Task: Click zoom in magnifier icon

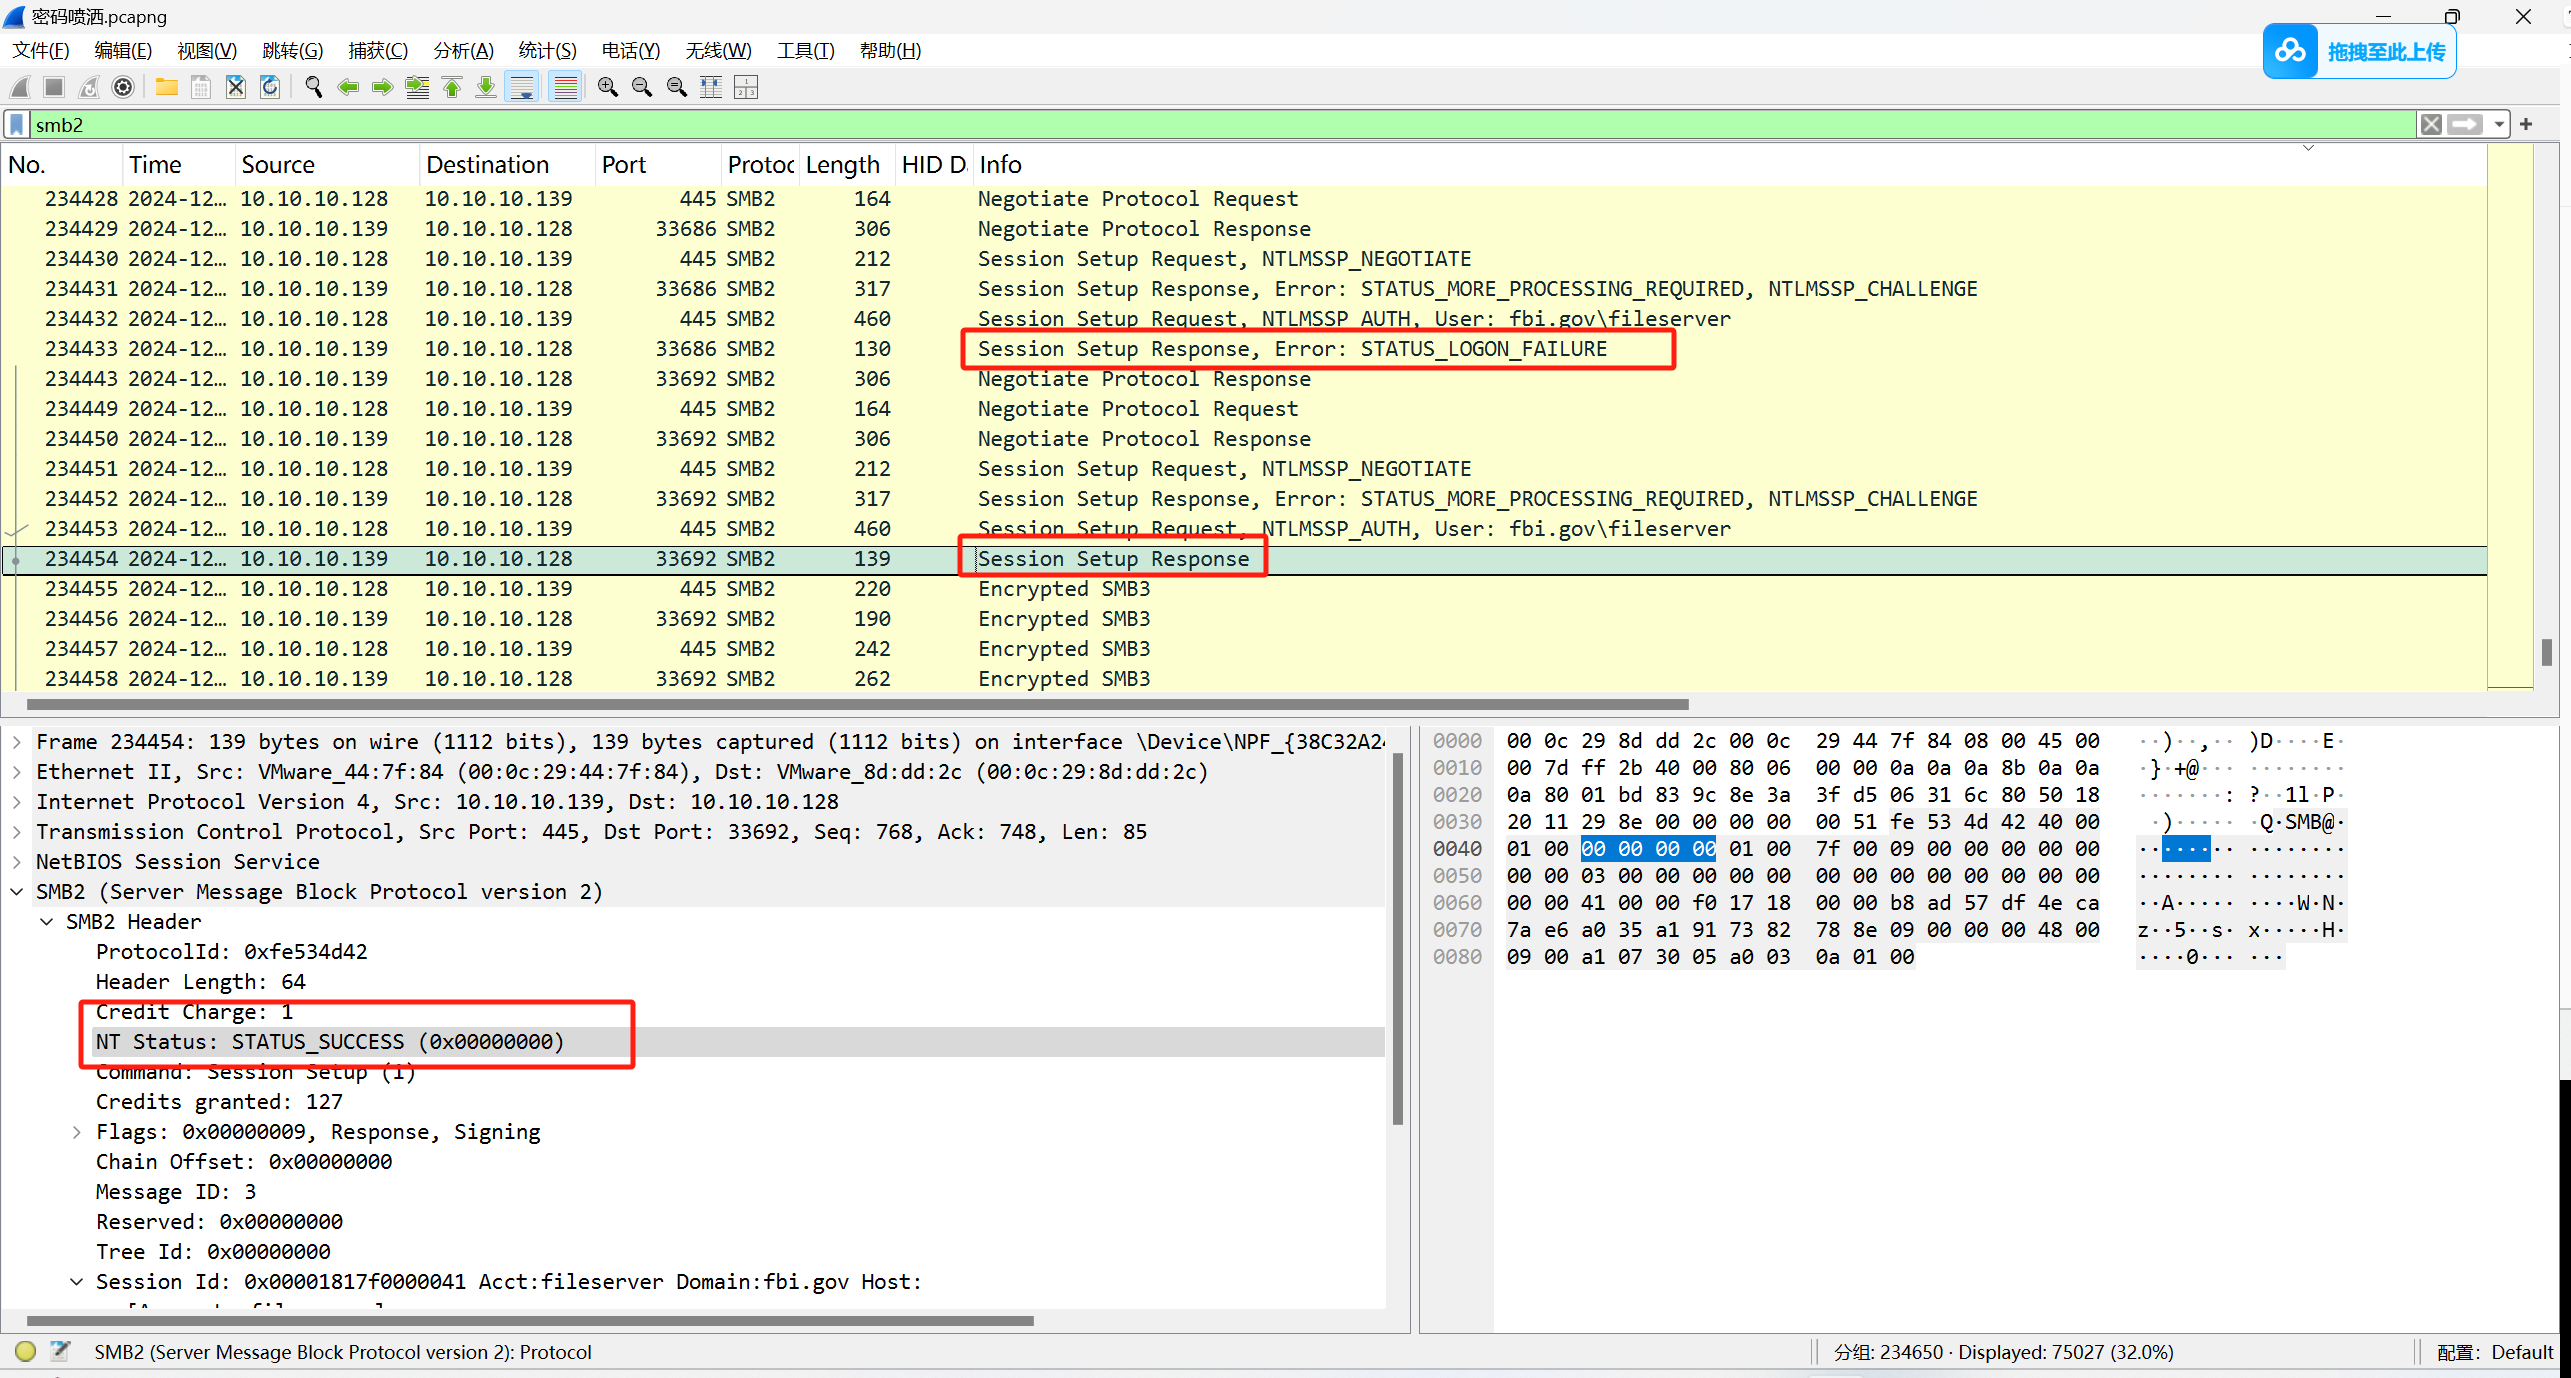Action: coord(607,88)
